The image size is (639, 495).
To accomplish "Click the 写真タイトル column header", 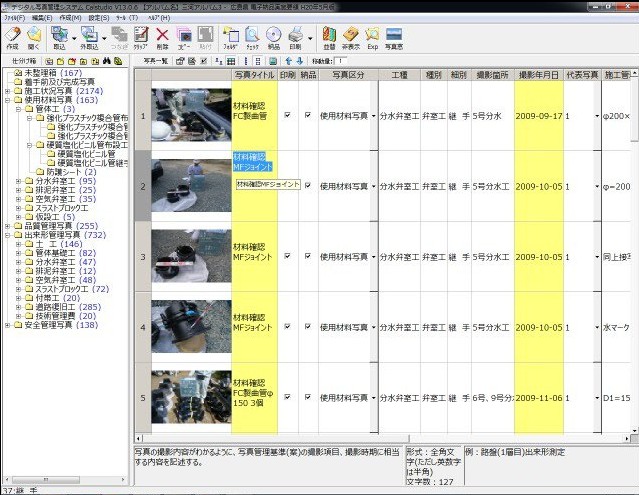I will (x=254, y=75).
